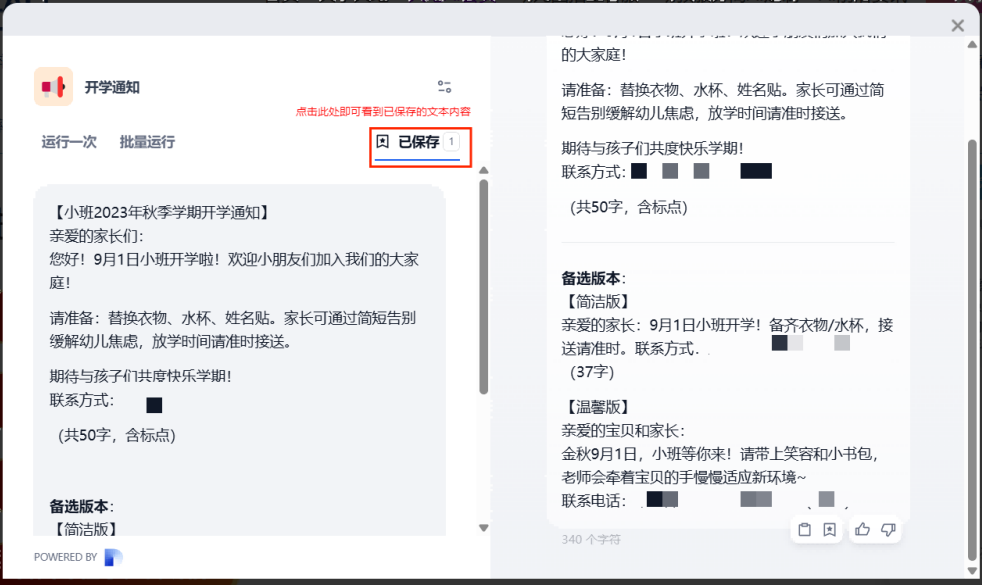
Task: Click the right panel's scrollbar thumb
Action: coord(972,350)
